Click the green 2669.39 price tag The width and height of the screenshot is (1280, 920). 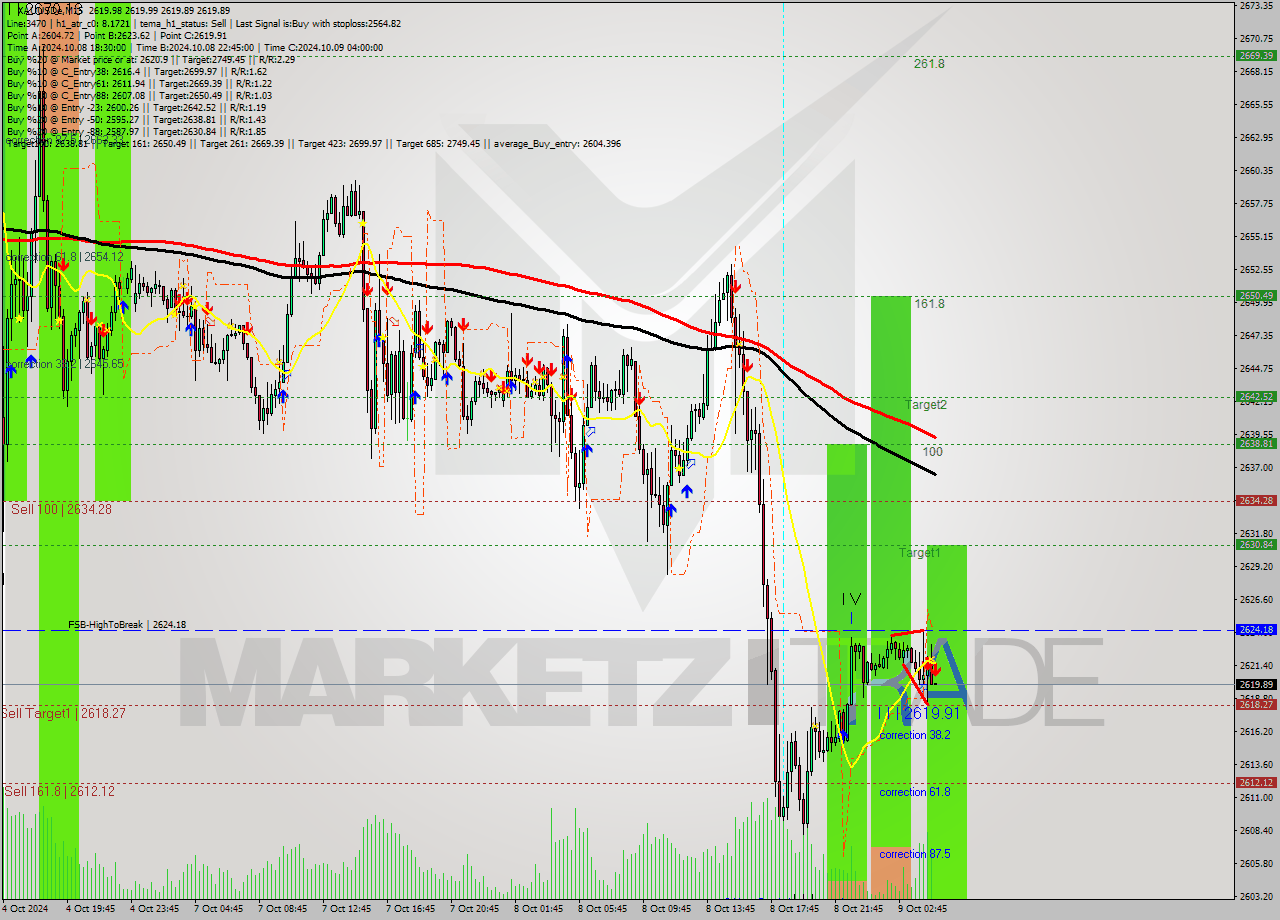click(x=1256, y=55)
